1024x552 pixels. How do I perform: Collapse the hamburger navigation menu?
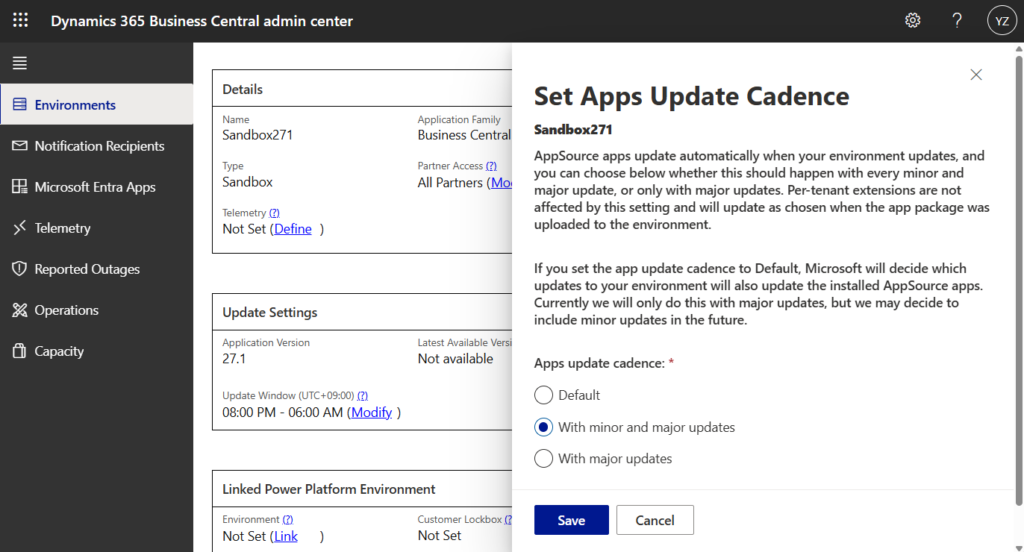coord(20,63)
